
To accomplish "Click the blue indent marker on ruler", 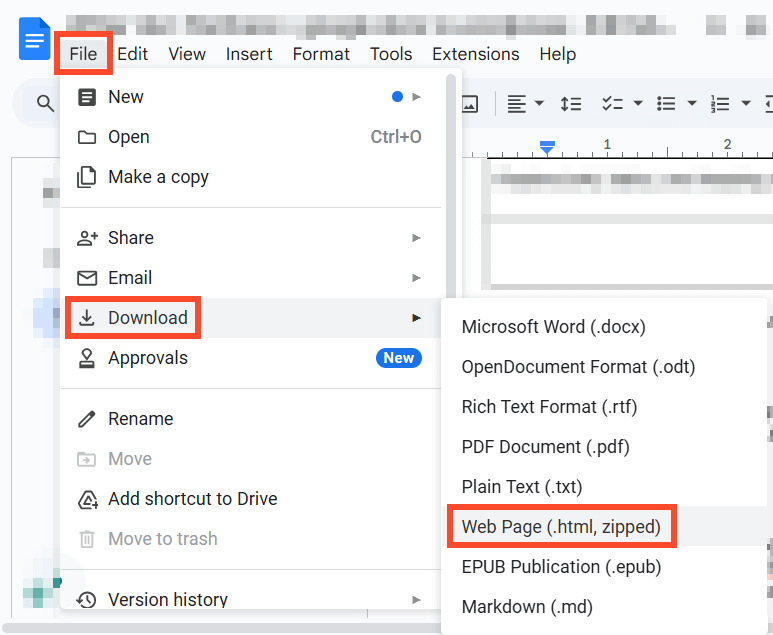I will tap(547, 147).
